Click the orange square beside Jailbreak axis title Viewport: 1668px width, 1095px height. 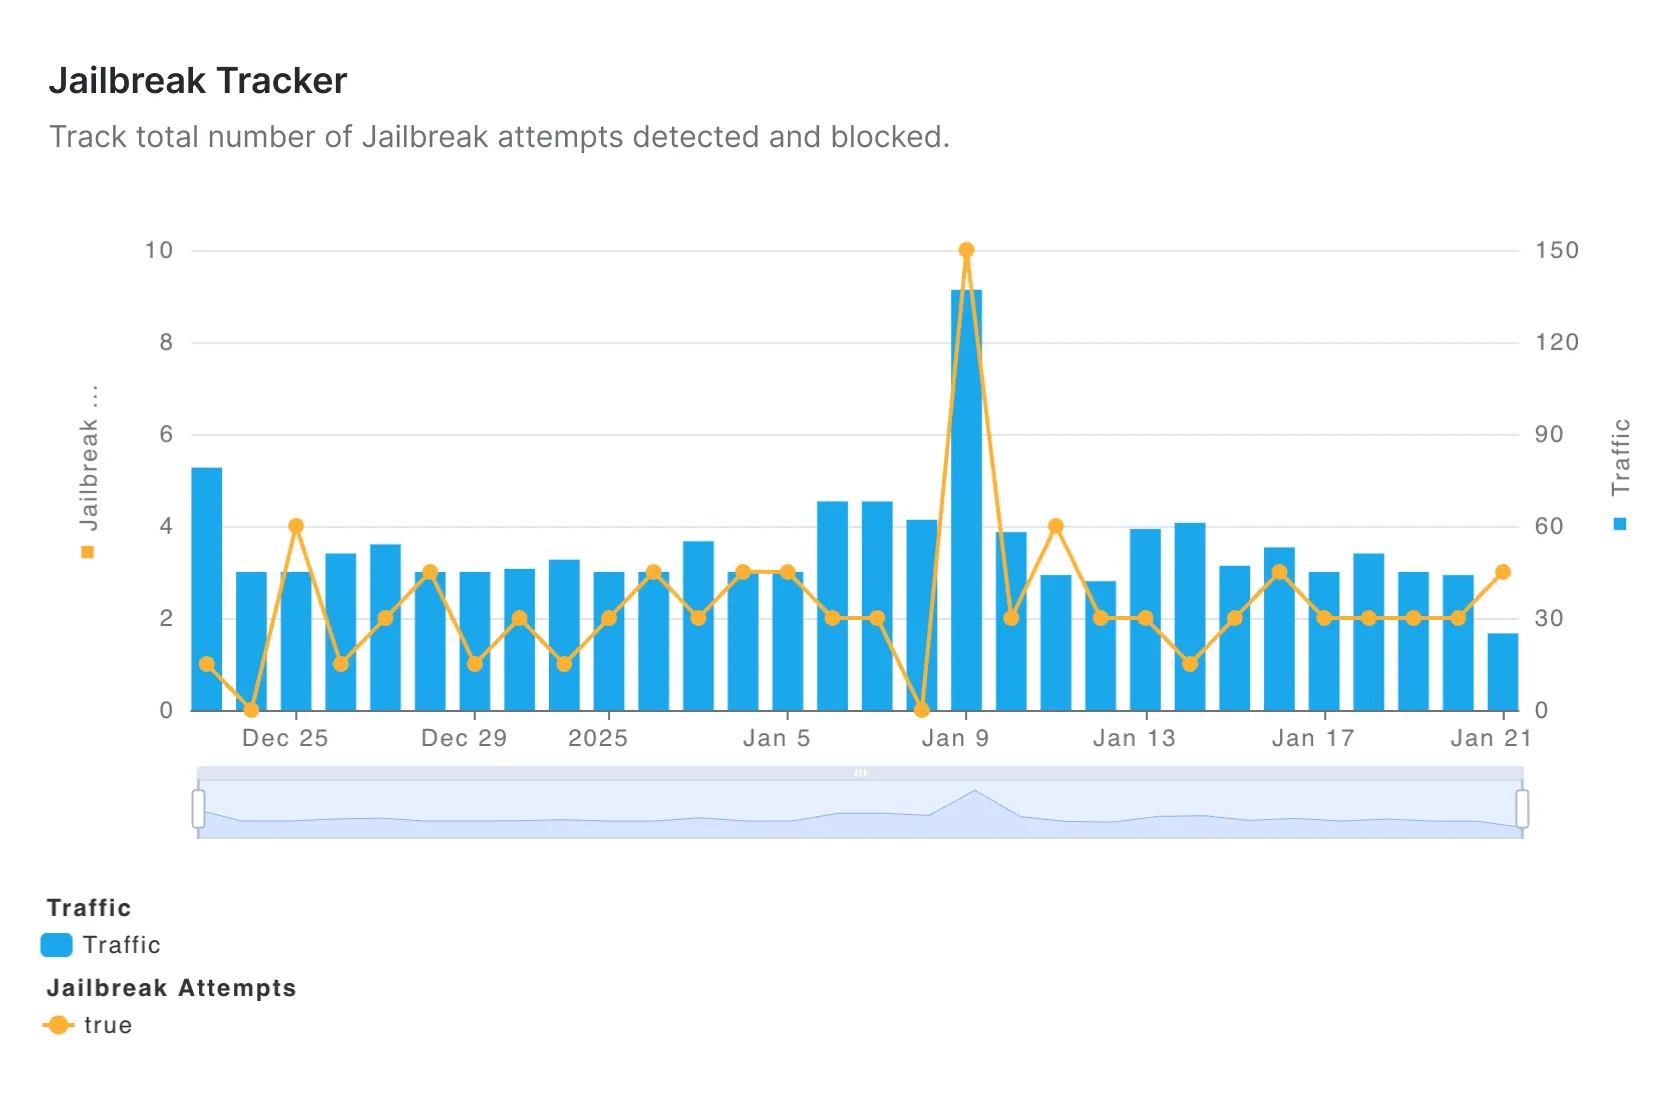(88, 552)
